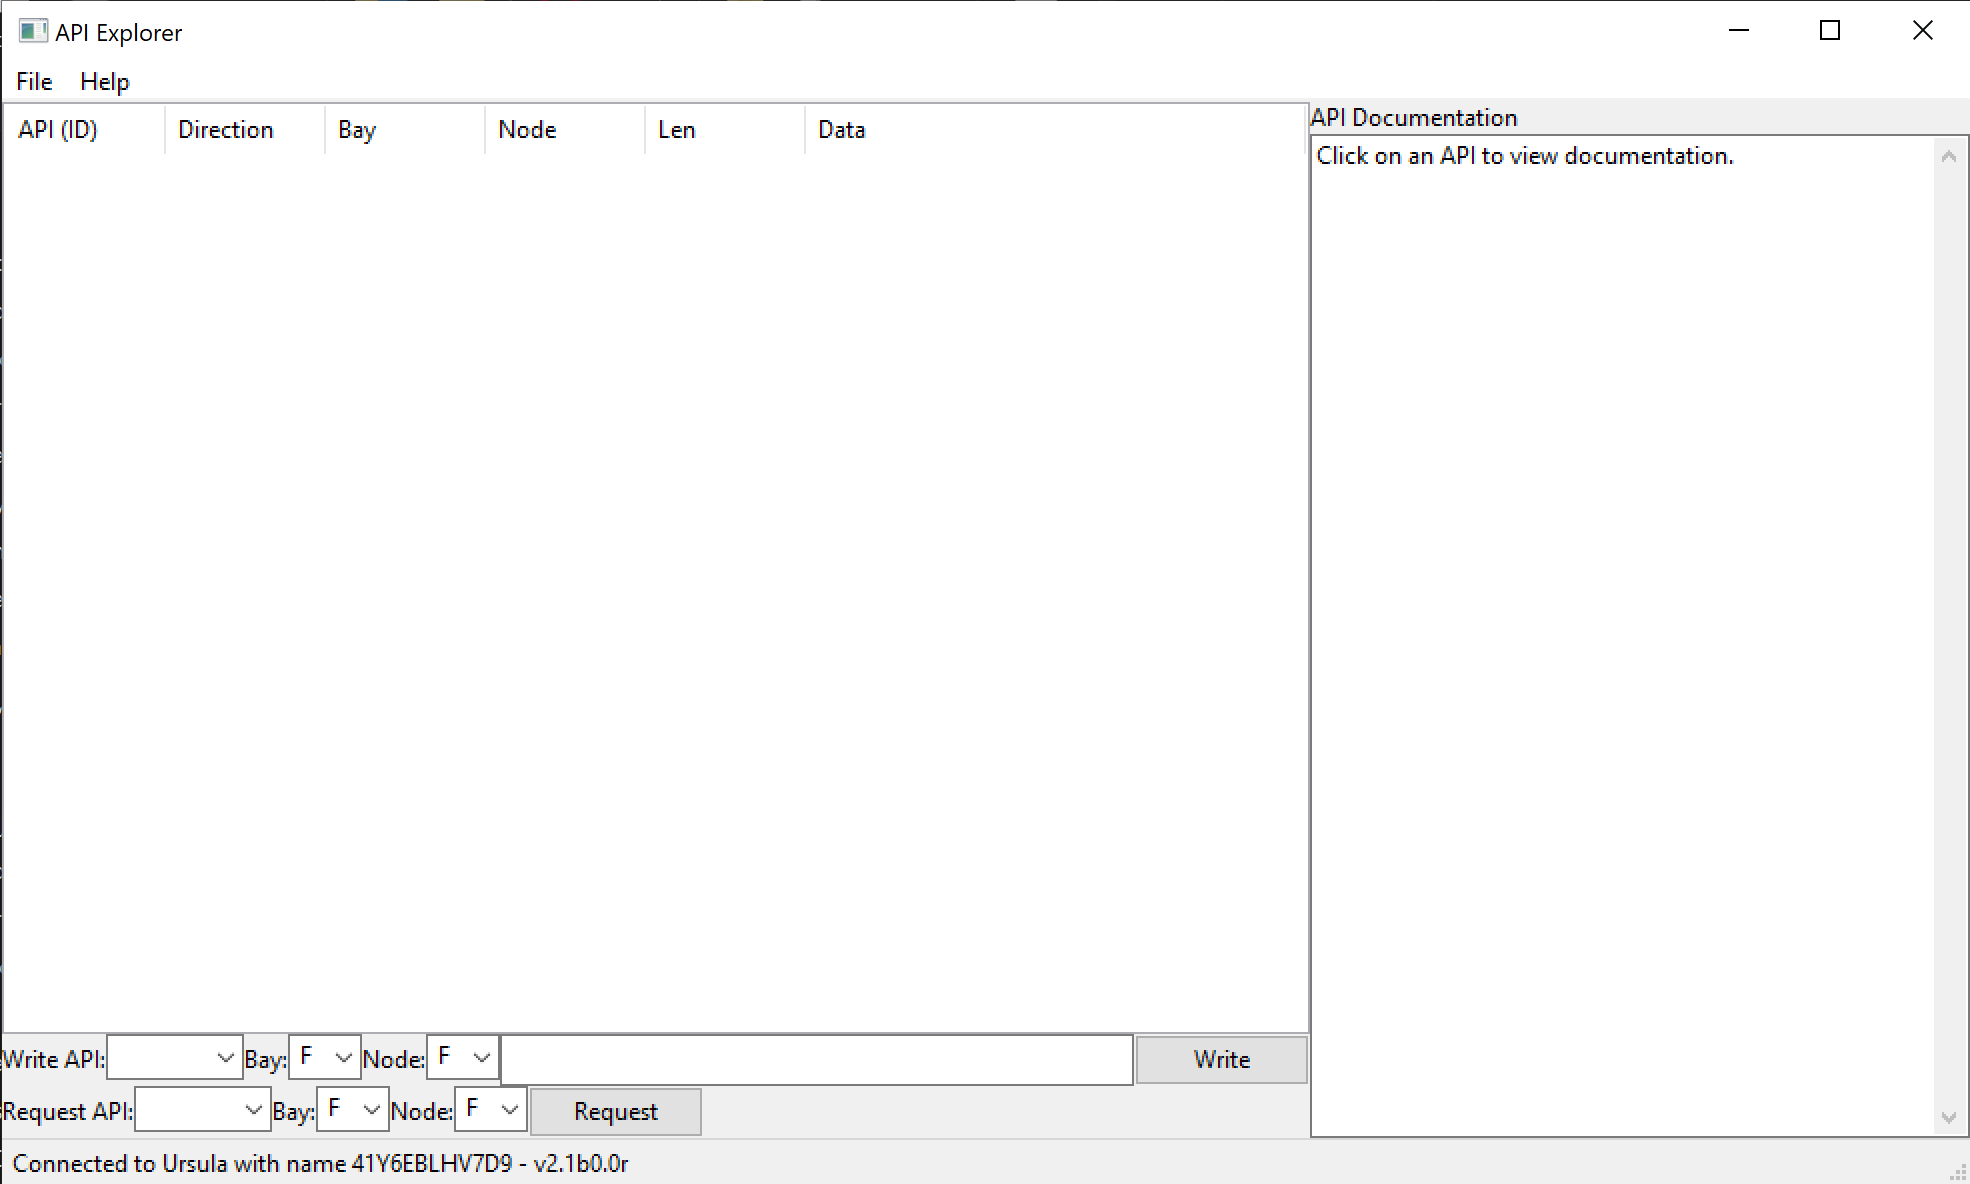
Task: Click the documentation scrollbar up arrow
Action: point(1948,156)
